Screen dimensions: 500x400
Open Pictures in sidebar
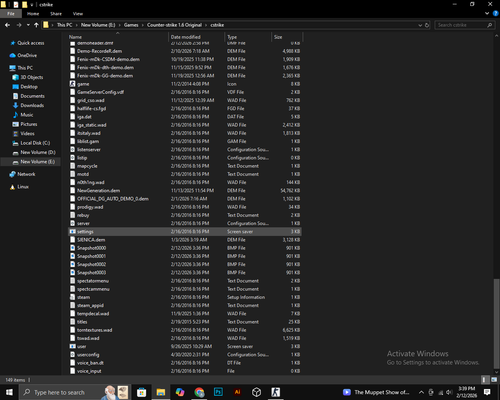click(29, 124)
